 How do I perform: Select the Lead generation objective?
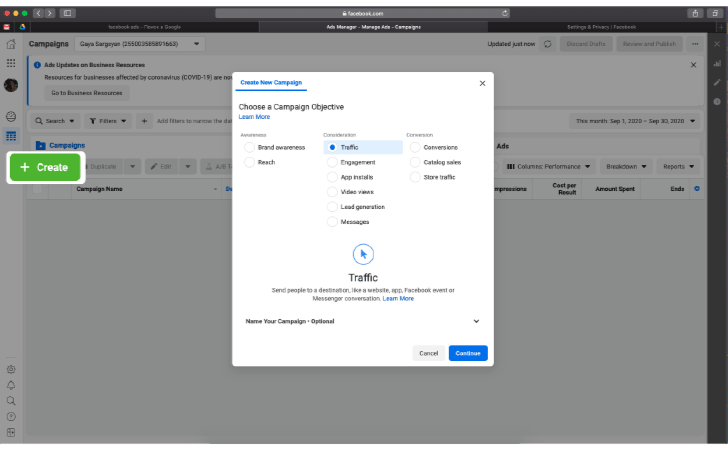click(x=332, y=207)
